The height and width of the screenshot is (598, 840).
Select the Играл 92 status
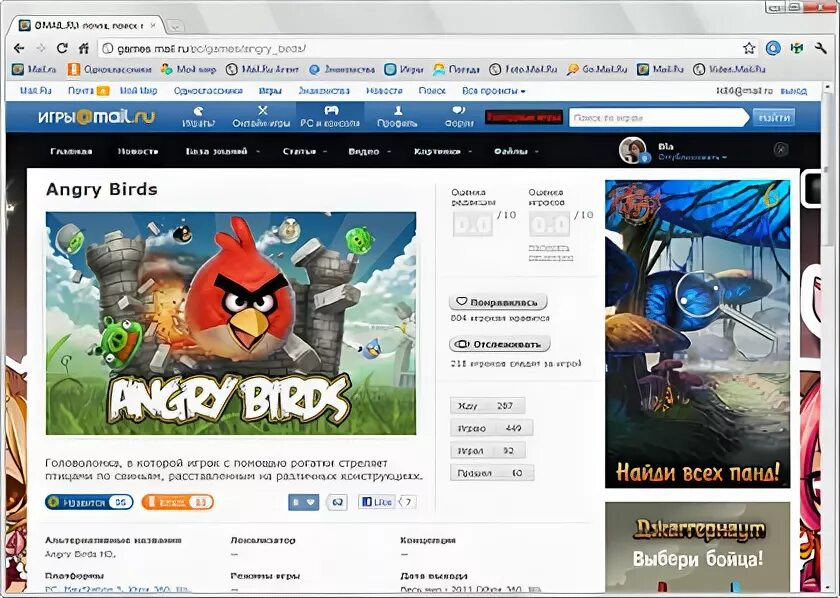488,451
